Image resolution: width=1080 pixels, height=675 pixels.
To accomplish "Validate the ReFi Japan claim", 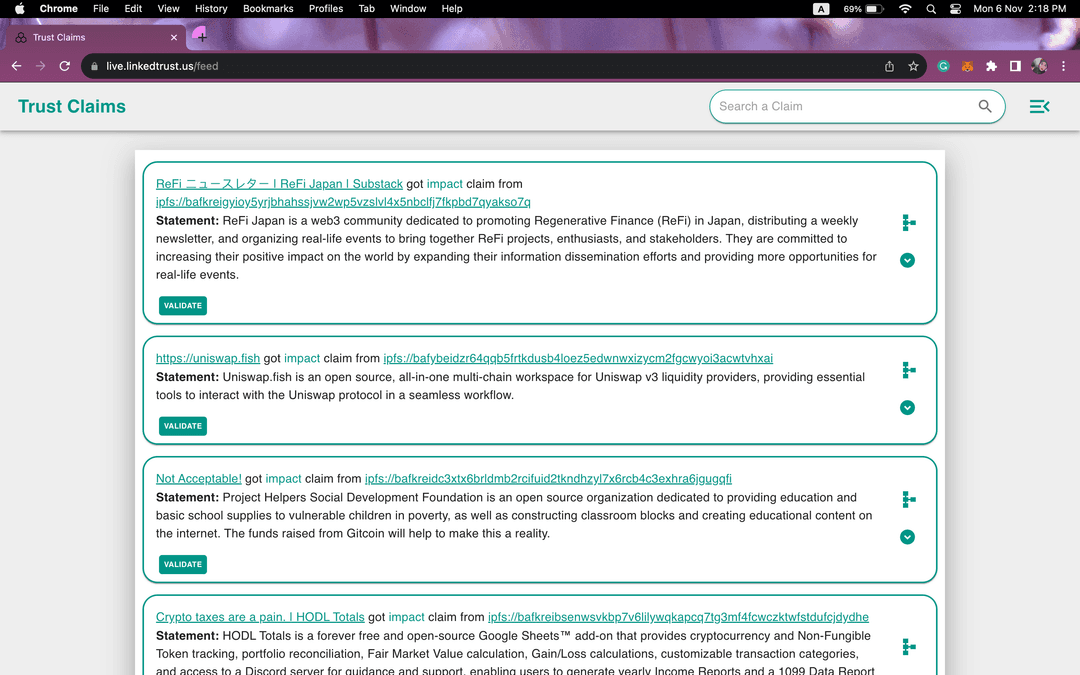I will [x=183, y=306].
